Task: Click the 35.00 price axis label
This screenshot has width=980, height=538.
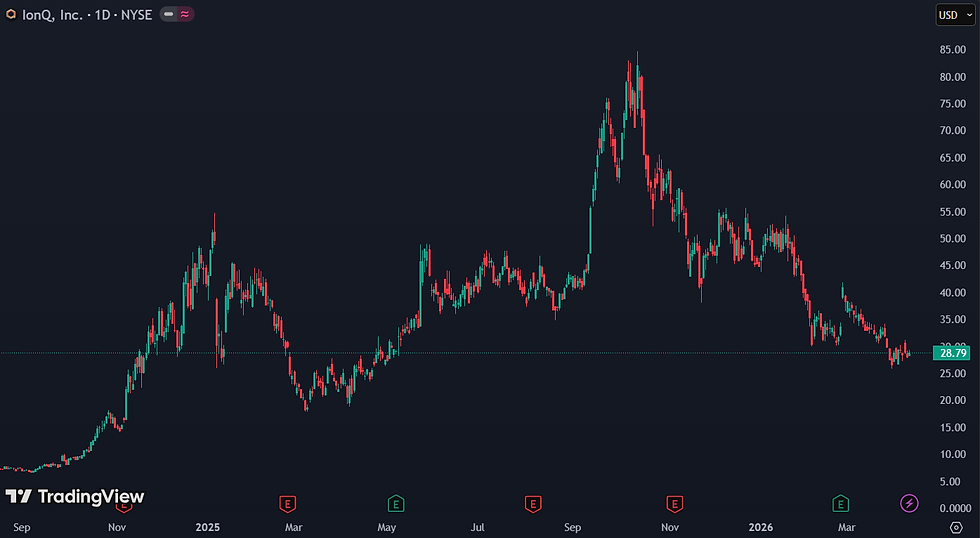Action: point(952,319)
